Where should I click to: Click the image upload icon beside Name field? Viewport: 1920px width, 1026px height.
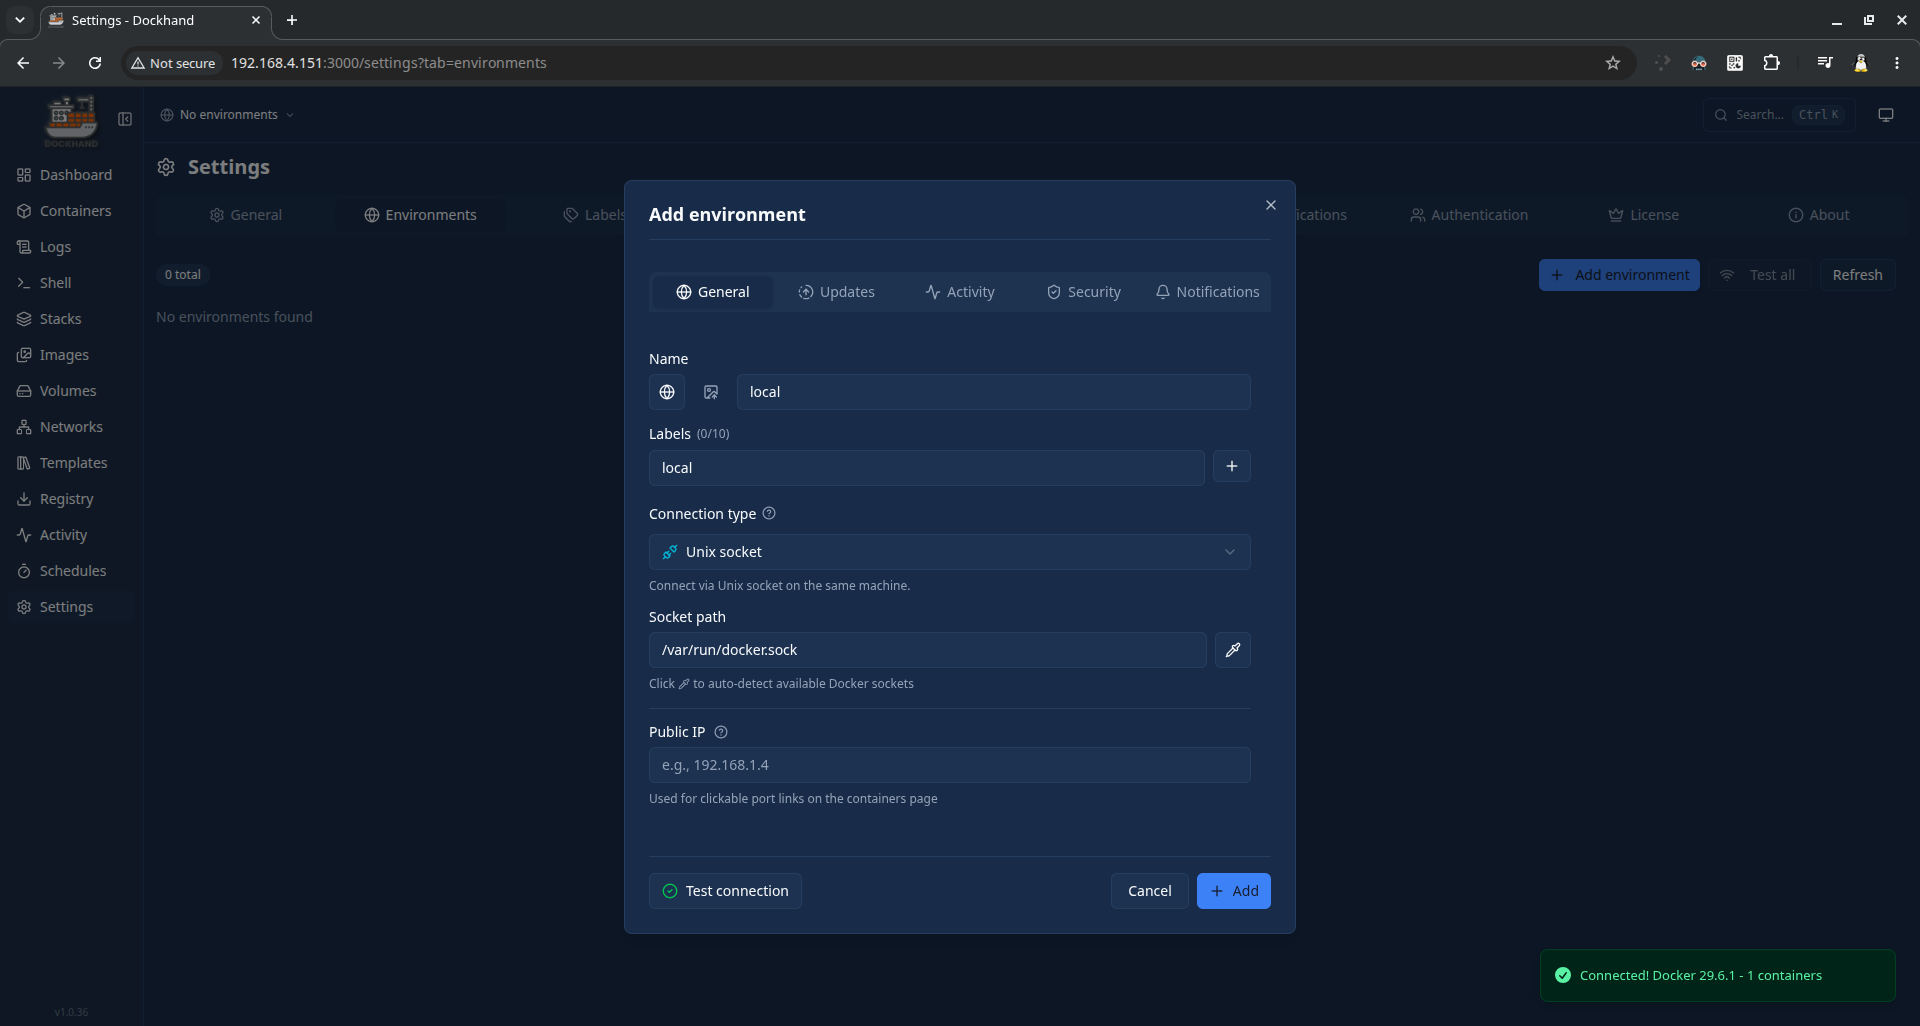tap(711, 392)
